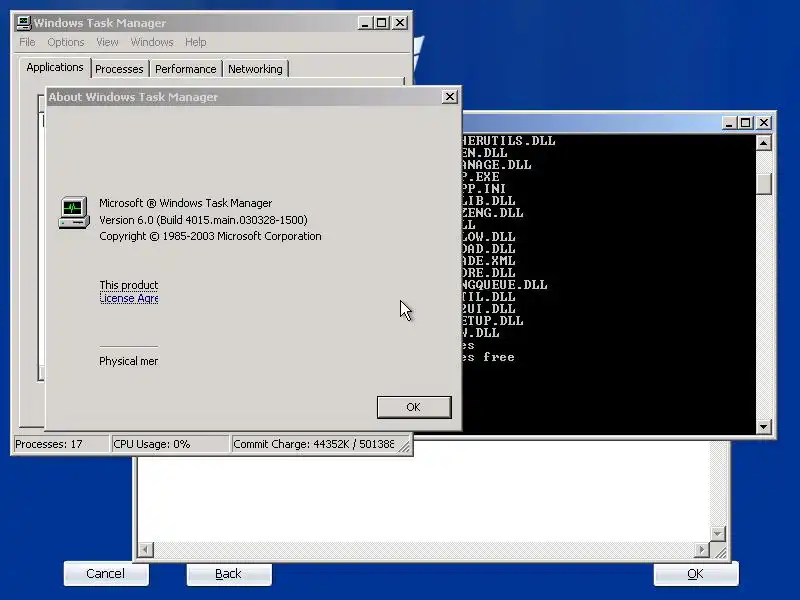Click down arrow of white panel vertical scrollbar

click(x=718, y=534)
